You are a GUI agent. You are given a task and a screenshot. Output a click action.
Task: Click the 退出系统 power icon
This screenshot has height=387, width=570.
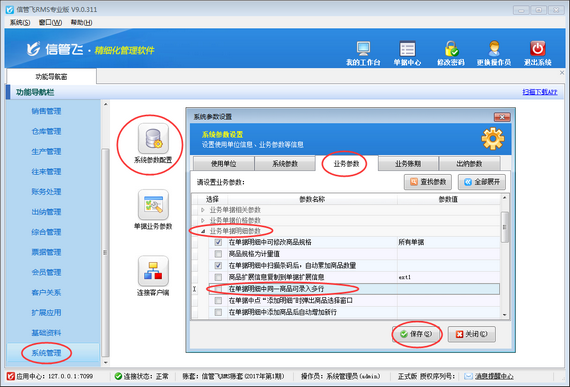[x=538, y=48]
